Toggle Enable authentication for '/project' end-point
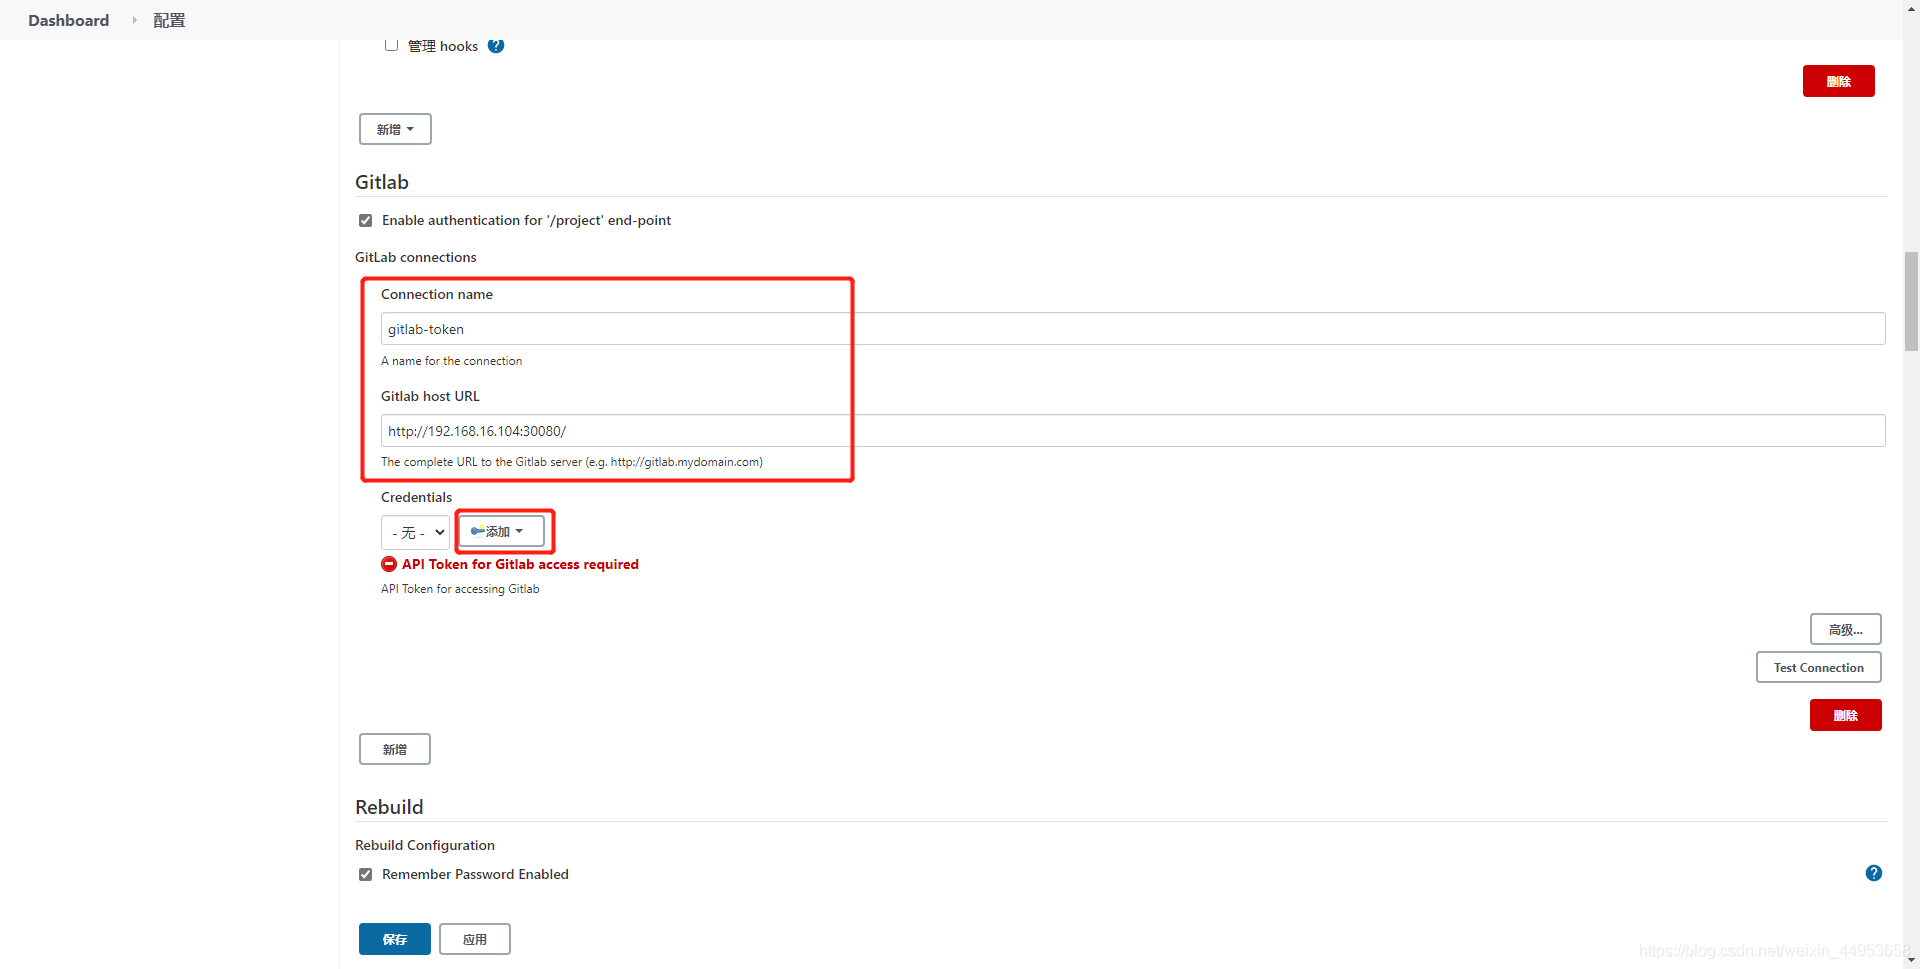This screenshot has width=1920, height=969. 366,220
